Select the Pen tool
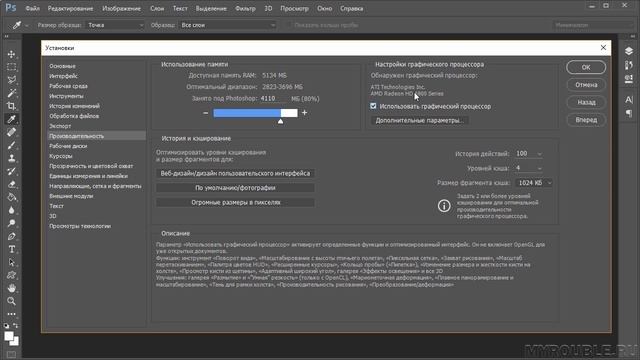 [11, 236]
